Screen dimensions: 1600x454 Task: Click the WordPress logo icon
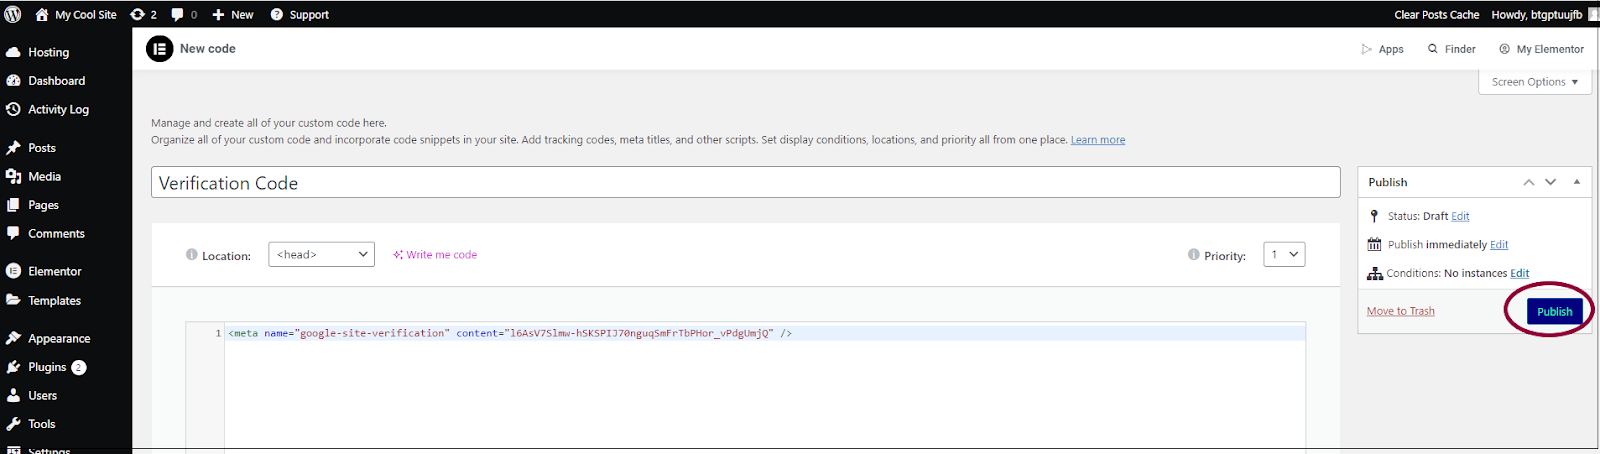[13, 14]
